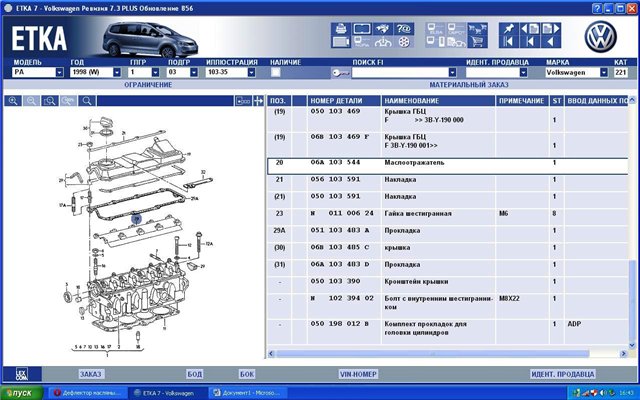
Task: Switch to the Дефлектор масляны... taskbar window
Action: 88,393
